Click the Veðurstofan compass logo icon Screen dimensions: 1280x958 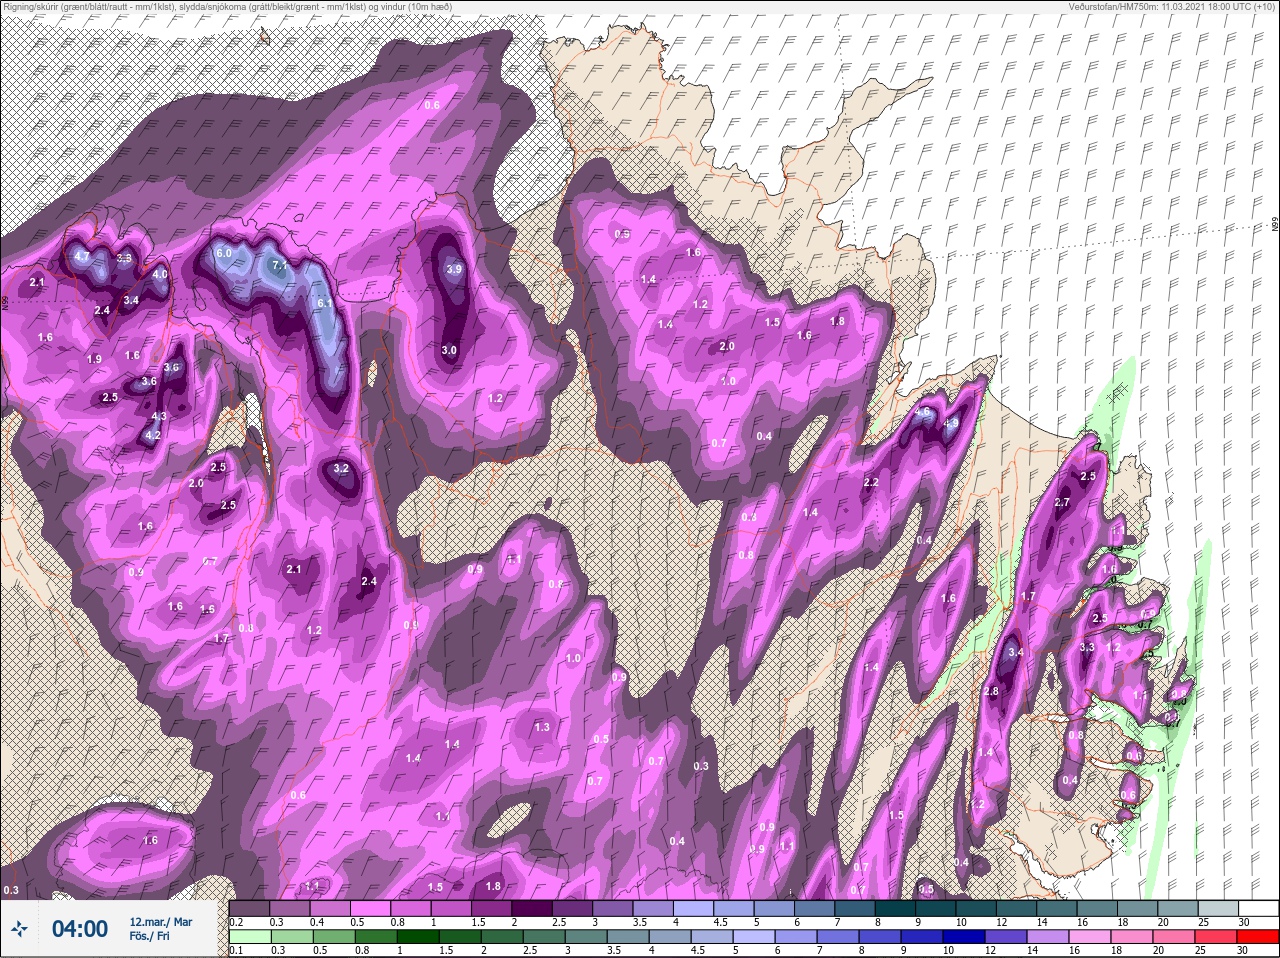tap(19, 930)
